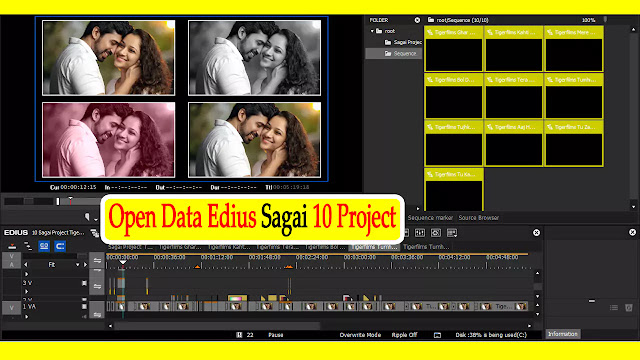Open the Tigerfilms Ghar sequence thumbnail
Viewport: 640px width, 360px height.
coord(454,49)
